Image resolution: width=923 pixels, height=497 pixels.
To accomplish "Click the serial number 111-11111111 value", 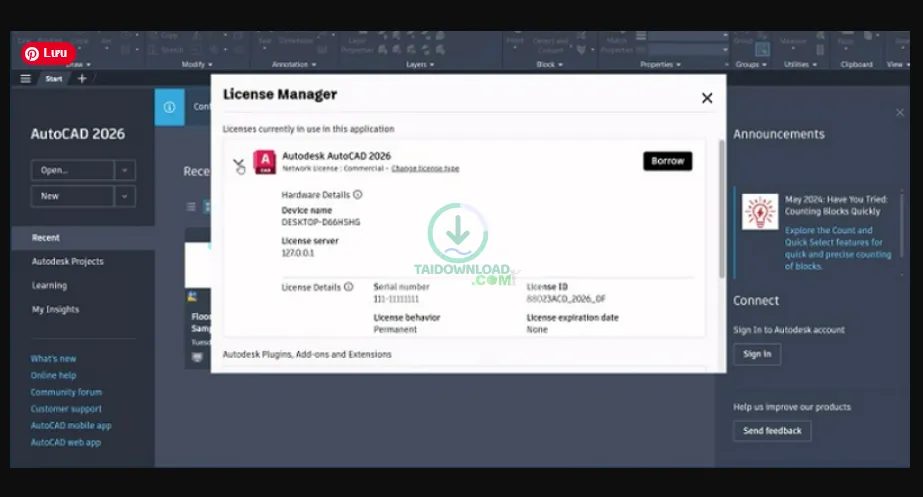I will (396, 299).
